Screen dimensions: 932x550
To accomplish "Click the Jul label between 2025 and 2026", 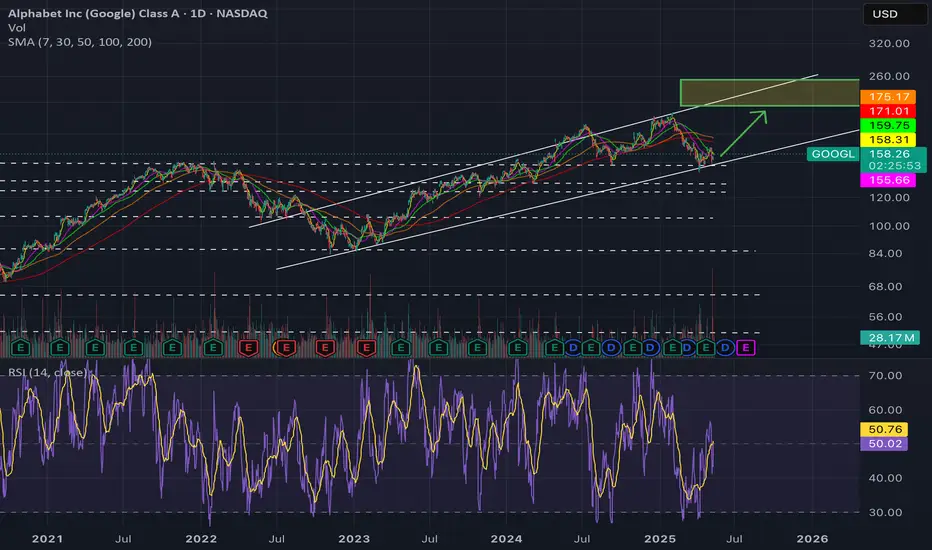I will (x=735, y=539).
